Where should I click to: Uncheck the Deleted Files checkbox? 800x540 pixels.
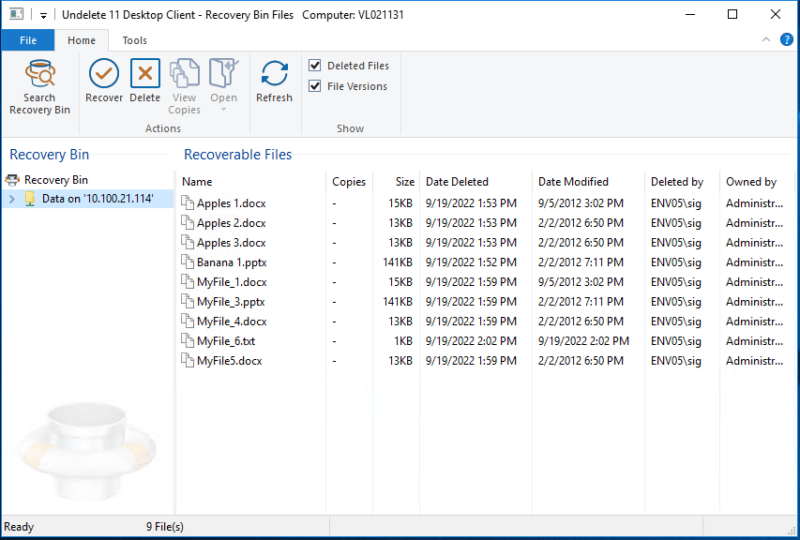315,66
